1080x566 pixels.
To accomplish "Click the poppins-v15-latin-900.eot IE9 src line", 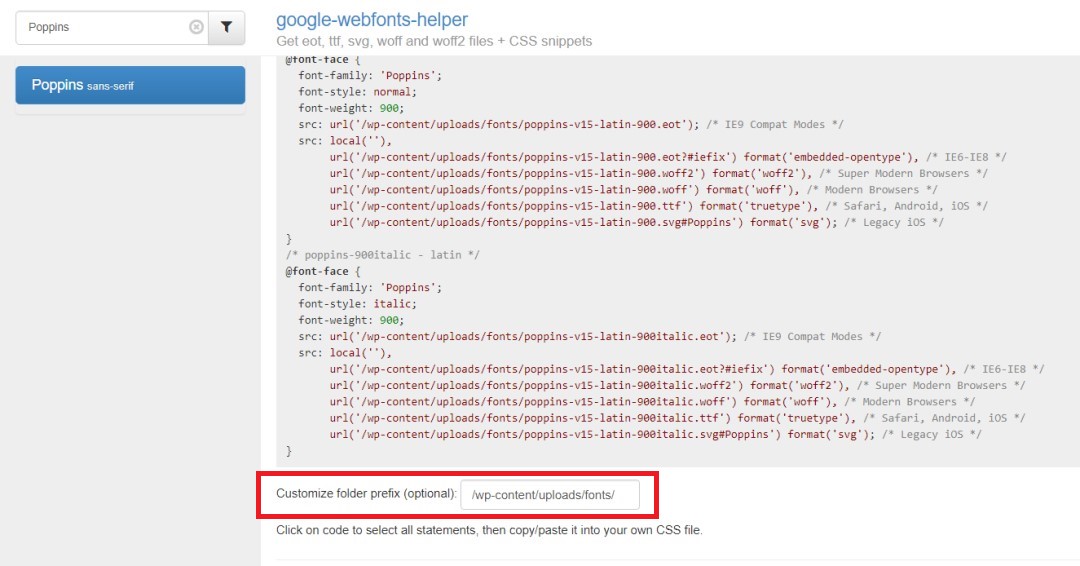I will point(571,125).
